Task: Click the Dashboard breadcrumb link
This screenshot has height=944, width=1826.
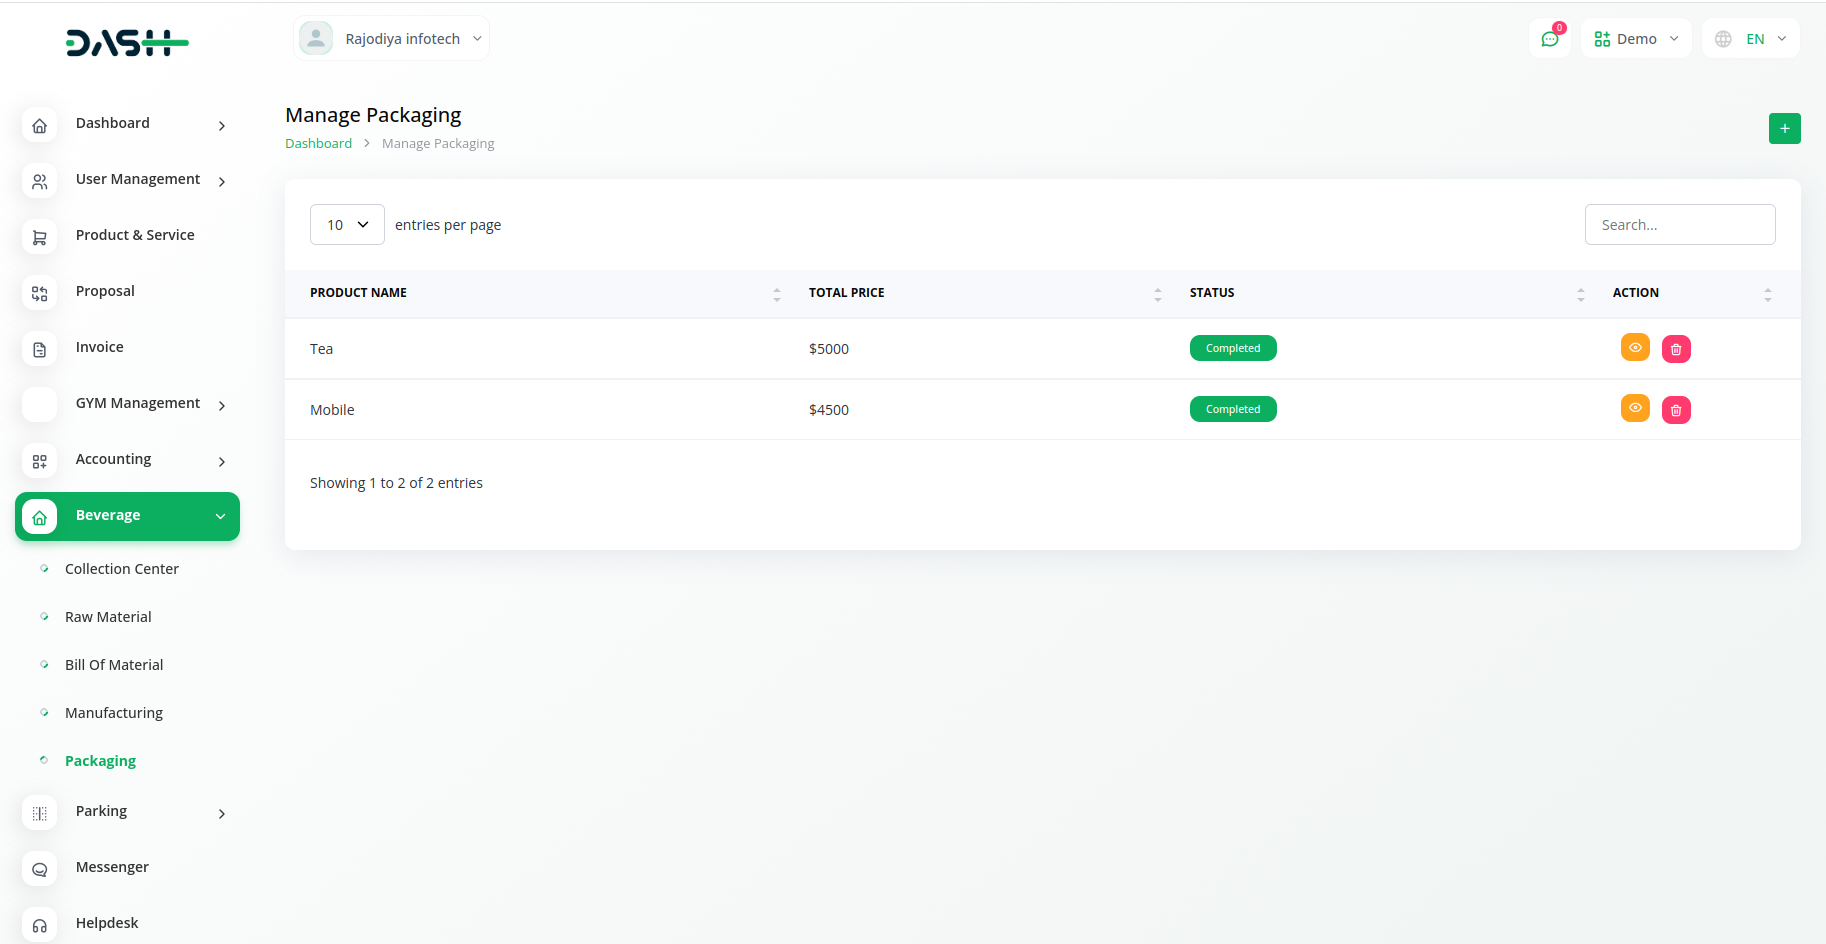Action: (x=318, y=144)
